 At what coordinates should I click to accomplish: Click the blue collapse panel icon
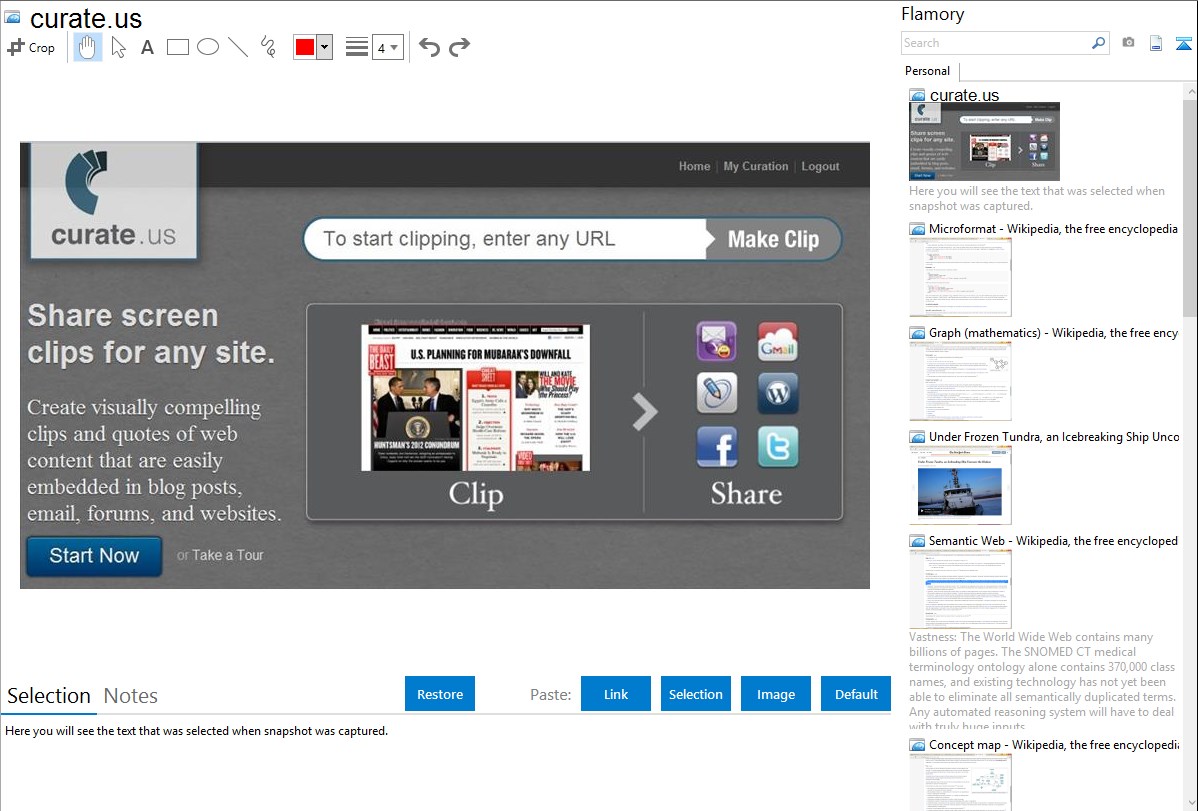[1183, 43]
